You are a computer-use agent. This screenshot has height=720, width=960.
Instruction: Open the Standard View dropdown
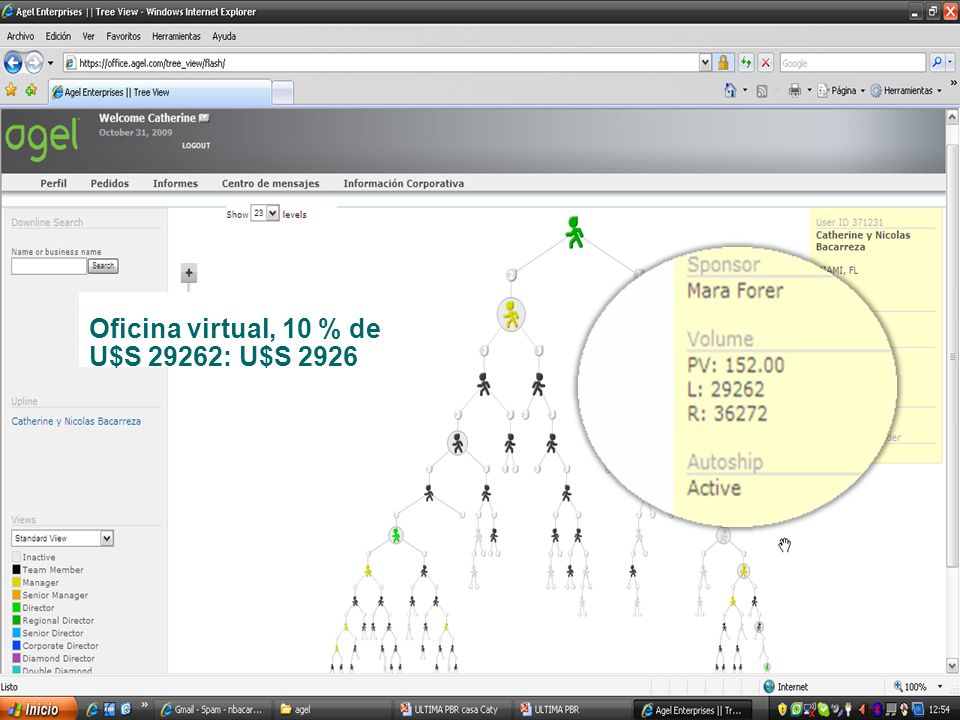pyautogui.click(x=62, y=538)
